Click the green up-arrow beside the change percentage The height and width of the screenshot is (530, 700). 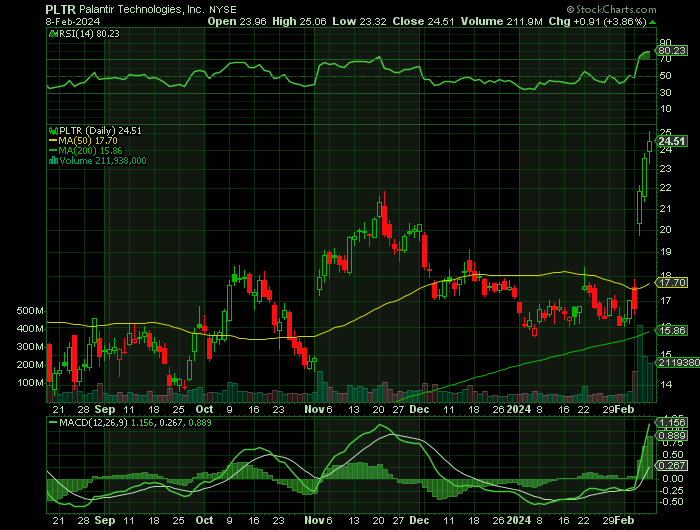[652, 22]
